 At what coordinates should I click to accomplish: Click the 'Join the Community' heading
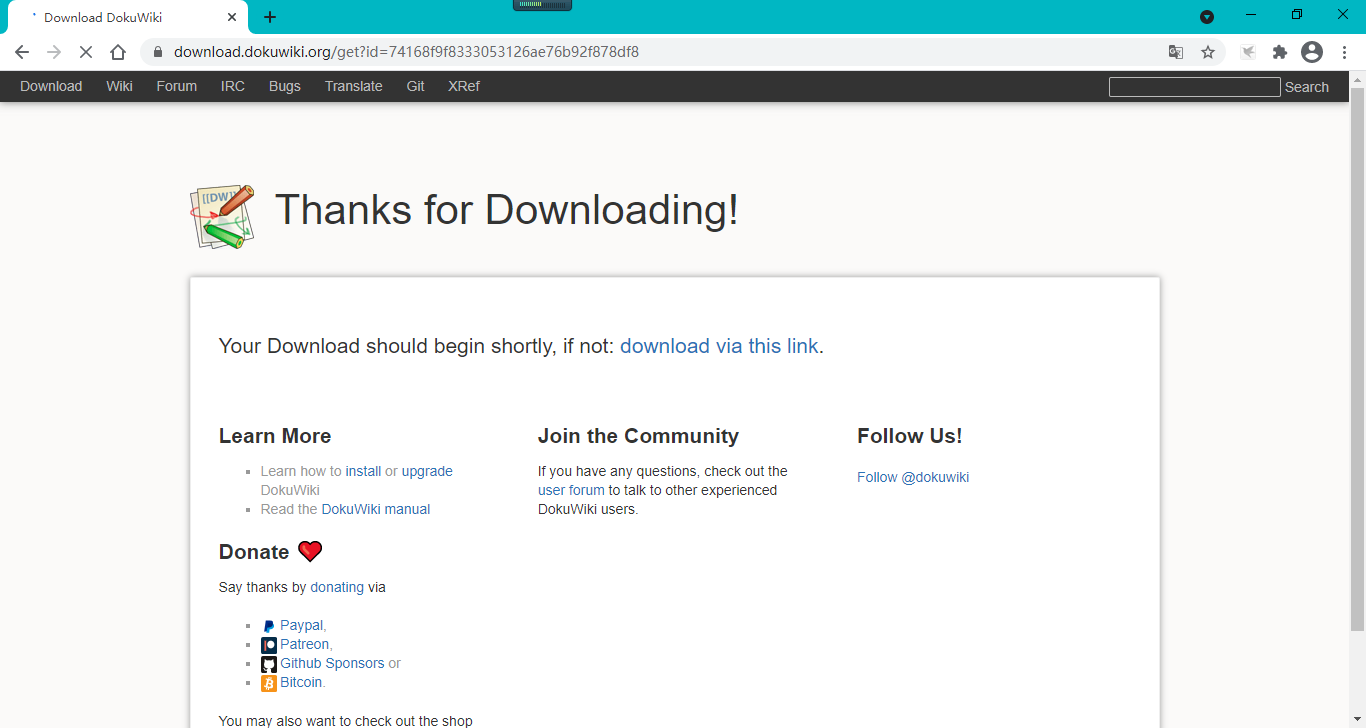pos(638,436)
